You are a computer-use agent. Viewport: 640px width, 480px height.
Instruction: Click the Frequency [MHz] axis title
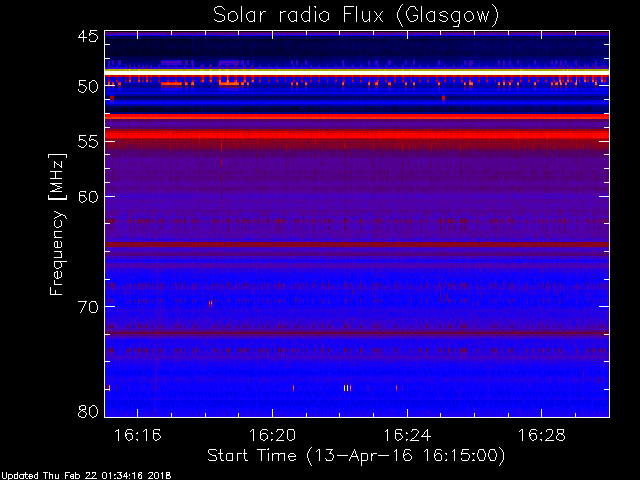(x=57, y=224)
